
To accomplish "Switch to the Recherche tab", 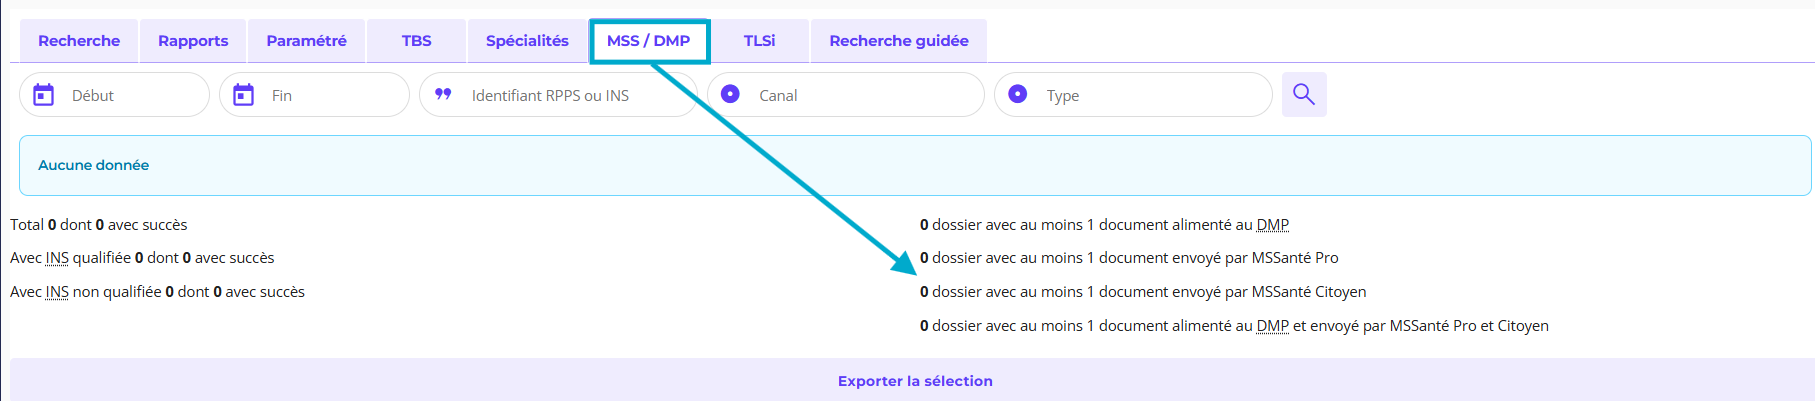I will [x=79, y=41].
